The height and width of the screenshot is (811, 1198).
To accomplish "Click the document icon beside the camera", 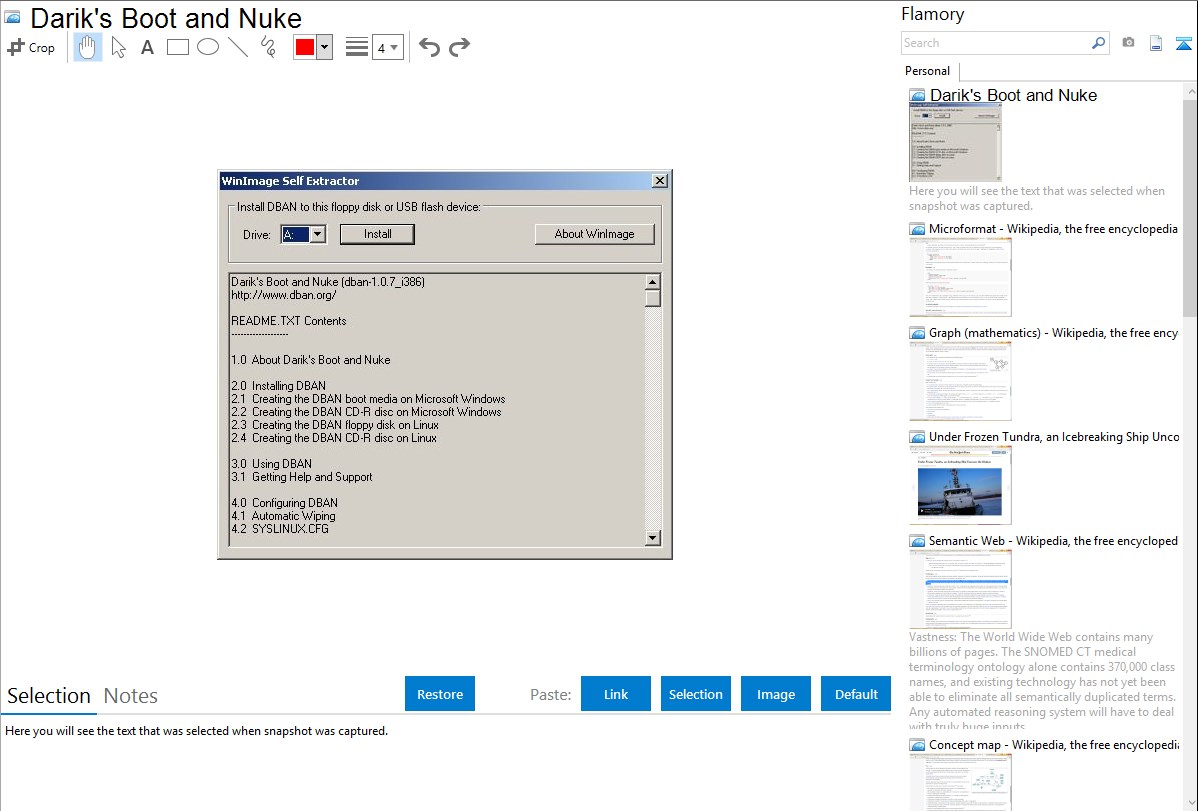I will (1156, 43).
